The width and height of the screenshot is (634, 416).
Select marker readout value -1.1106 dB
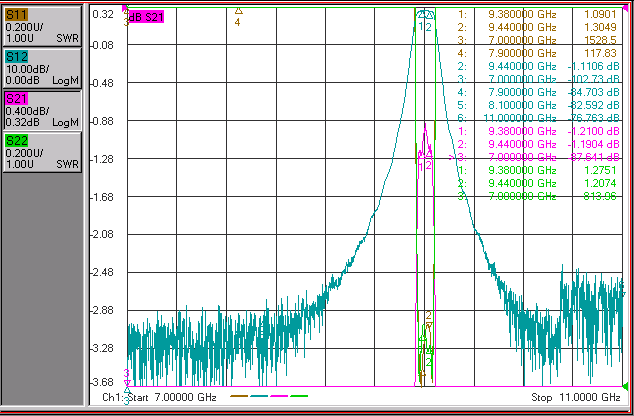click(594, 66)
